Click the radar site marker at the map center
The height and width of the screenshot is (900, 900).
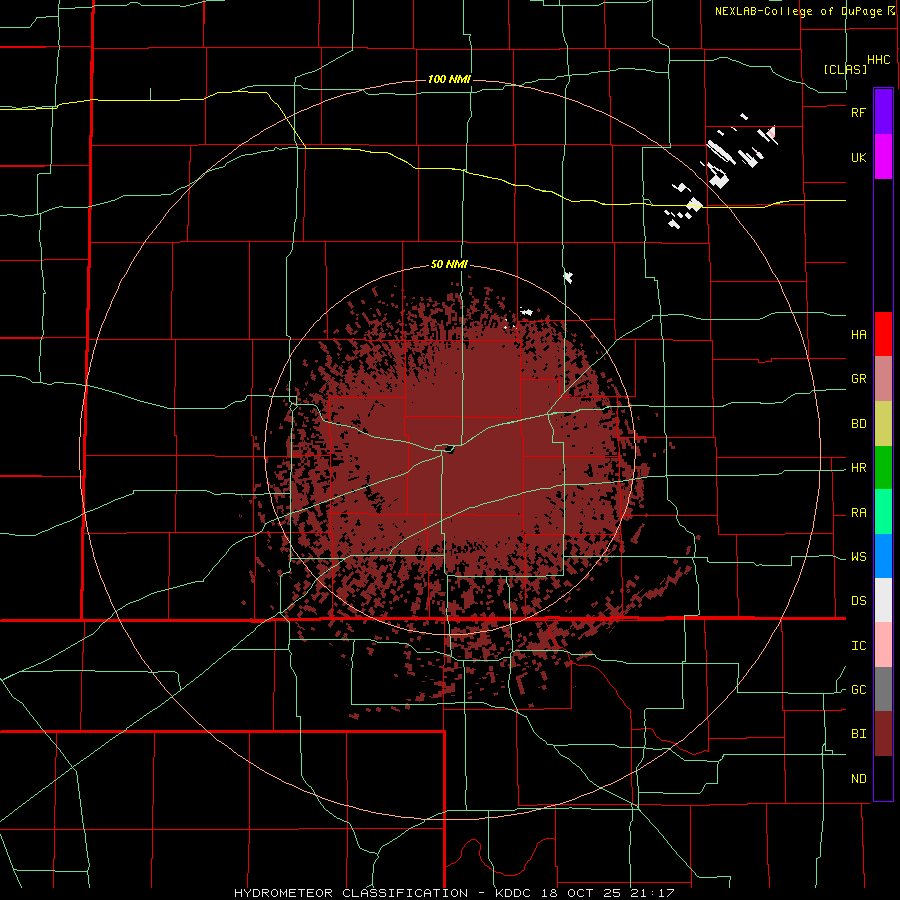click(449, 449)
